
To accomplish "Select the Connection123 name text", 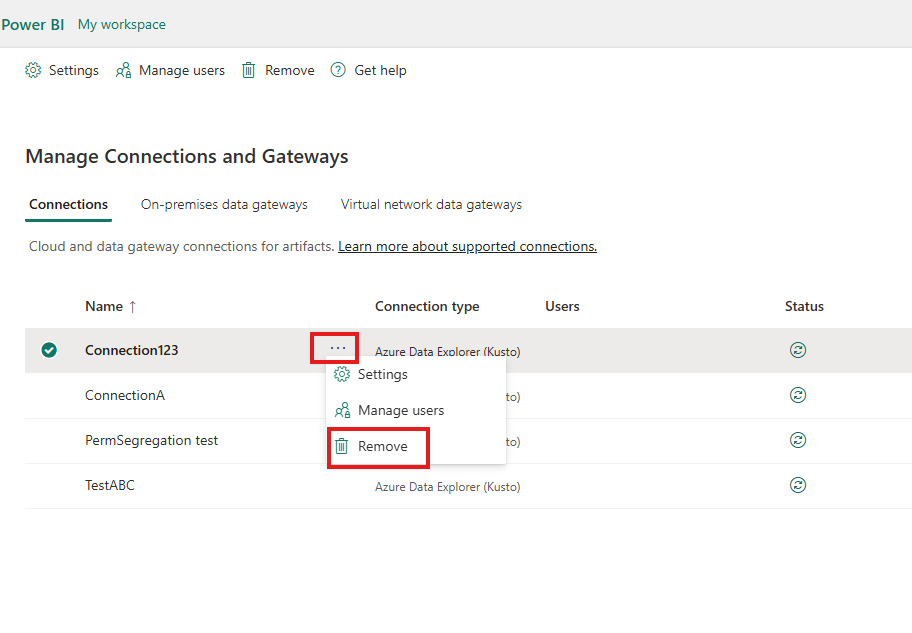I will pos(131,350).
